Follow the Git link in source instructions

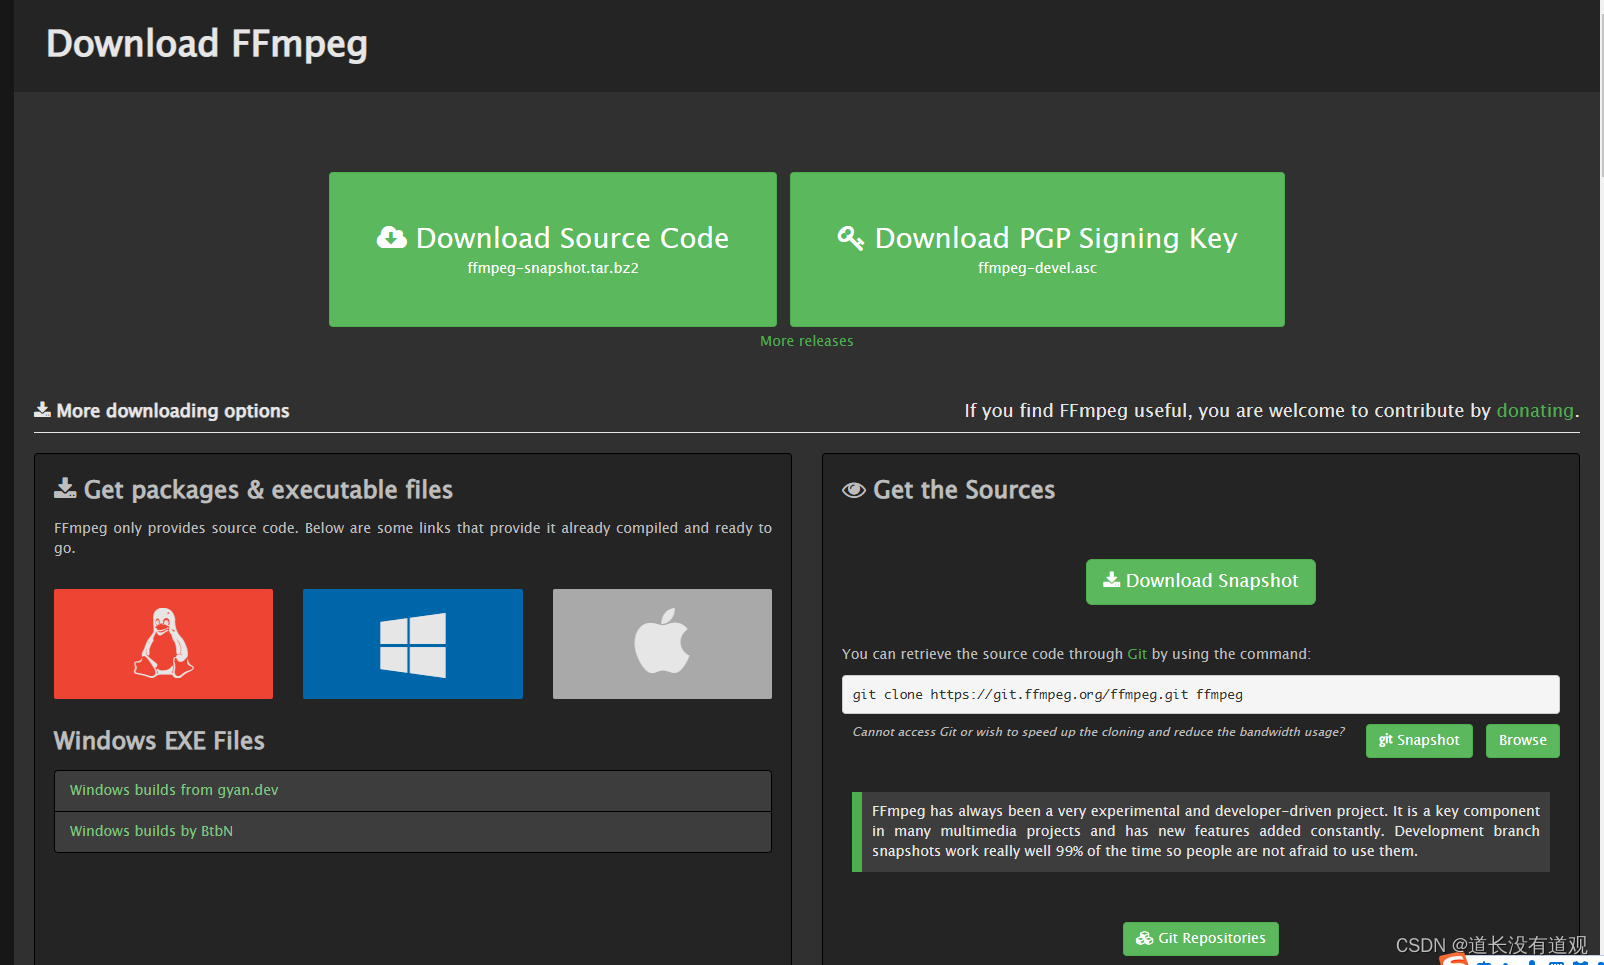pos(1137,654)
